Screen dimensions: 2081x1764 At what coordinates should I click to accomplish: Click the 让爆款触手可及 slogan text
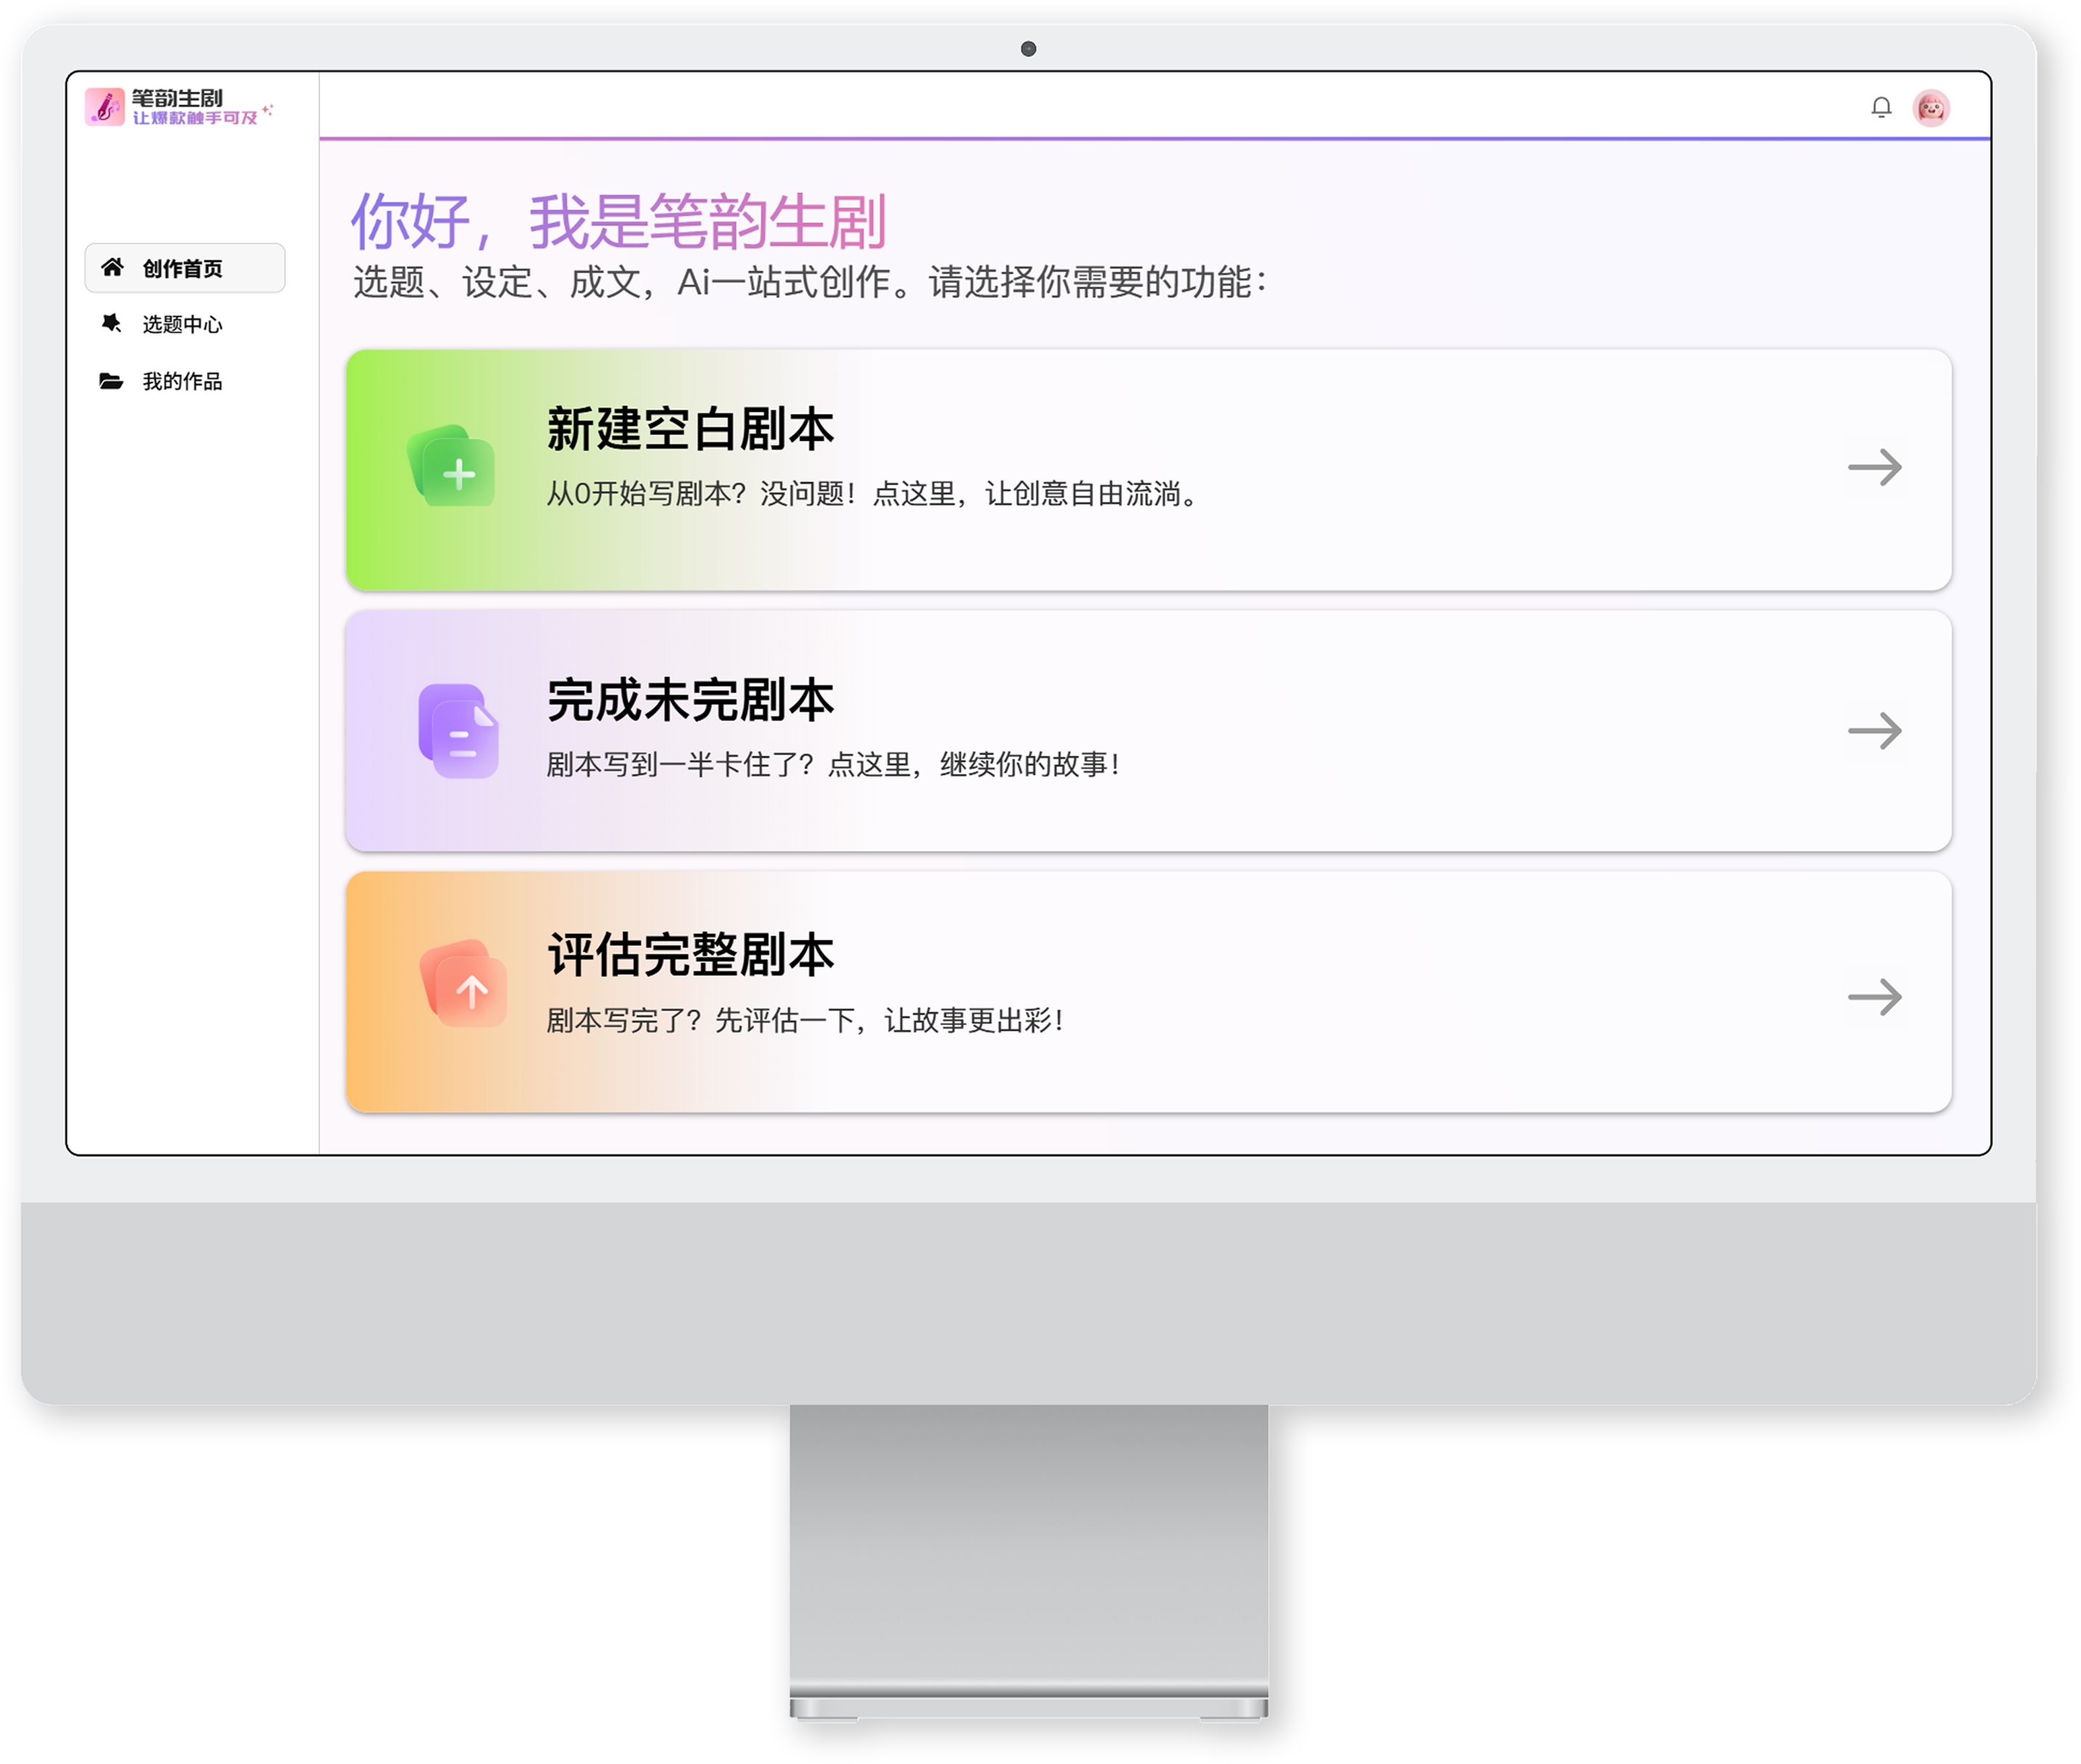click(x=195, y=118)
